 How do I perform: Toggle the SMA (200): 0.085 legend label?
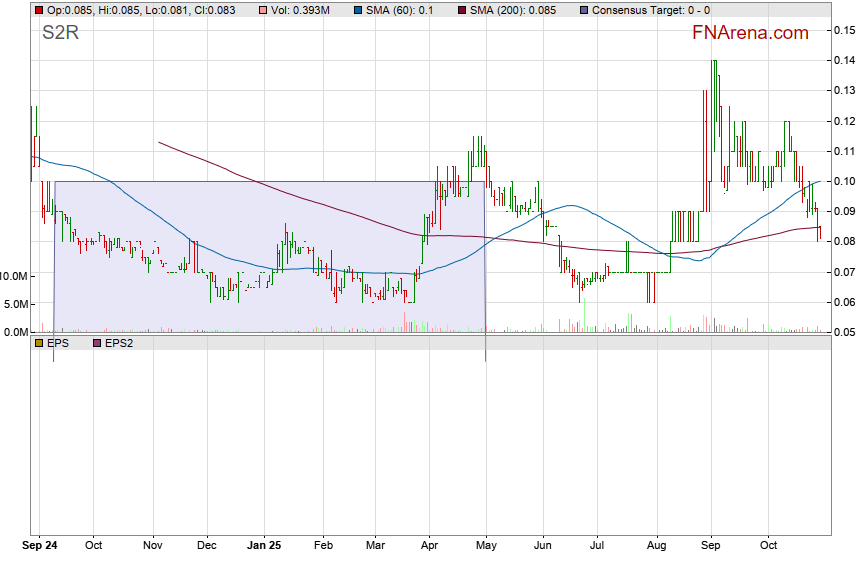510,10
